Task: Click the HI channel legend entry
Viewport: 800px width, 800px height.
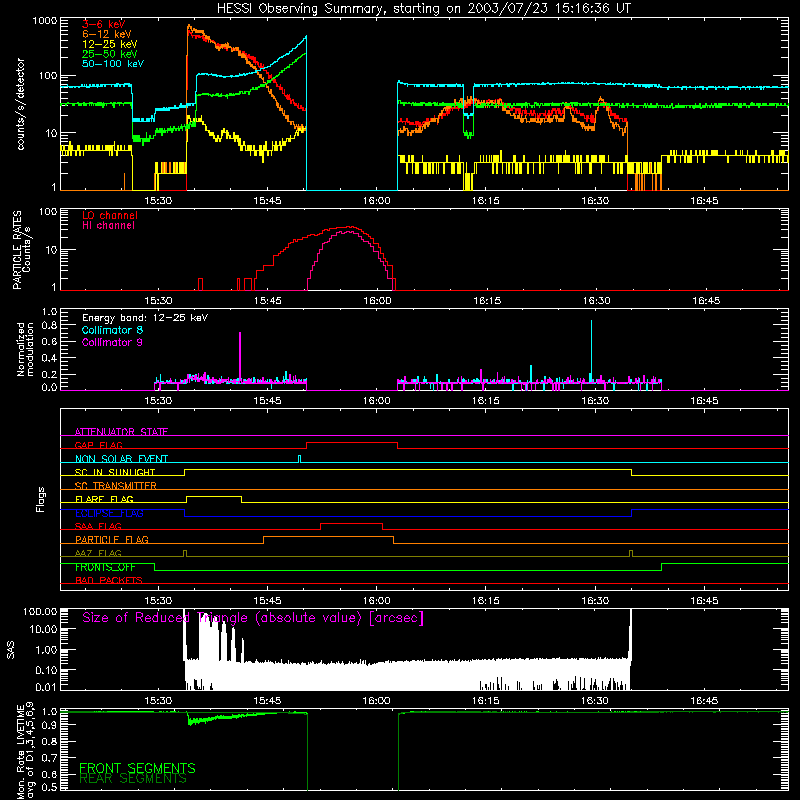Action: 108,226
